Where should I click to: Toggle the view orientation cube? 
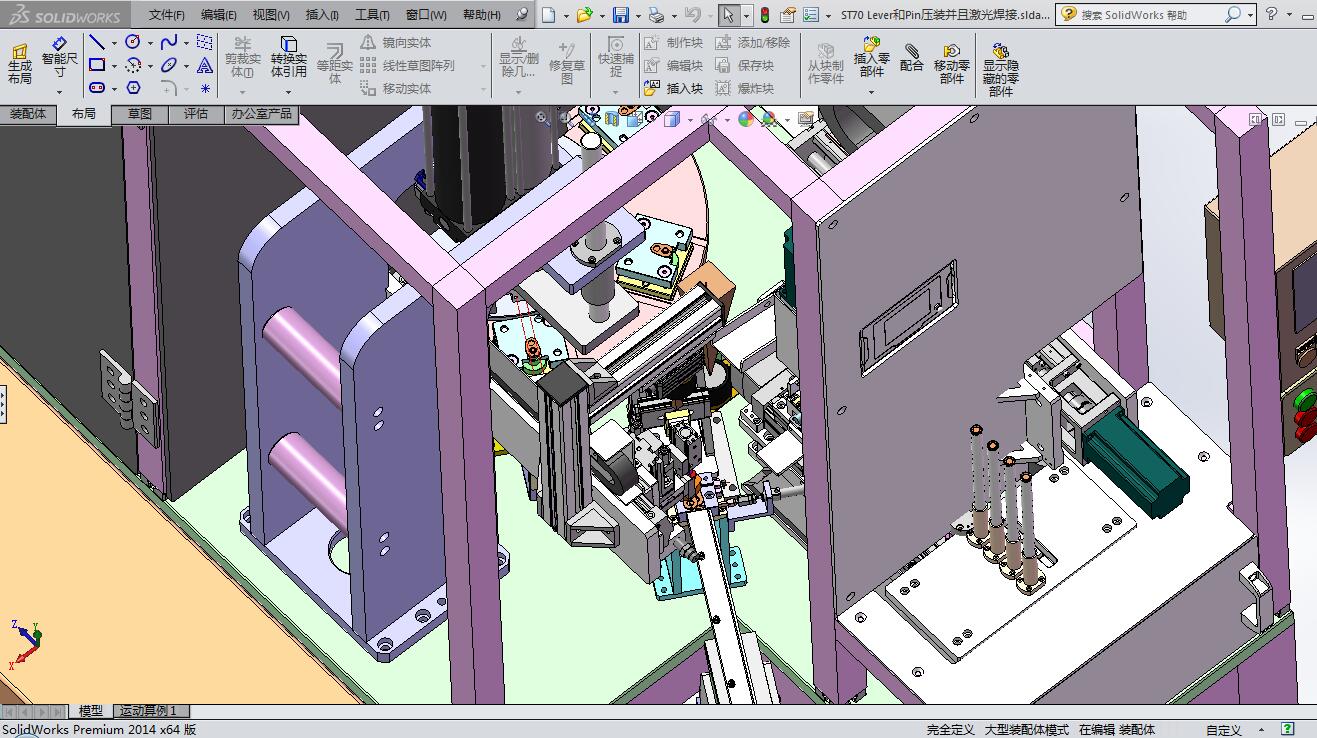coord(672,120)
